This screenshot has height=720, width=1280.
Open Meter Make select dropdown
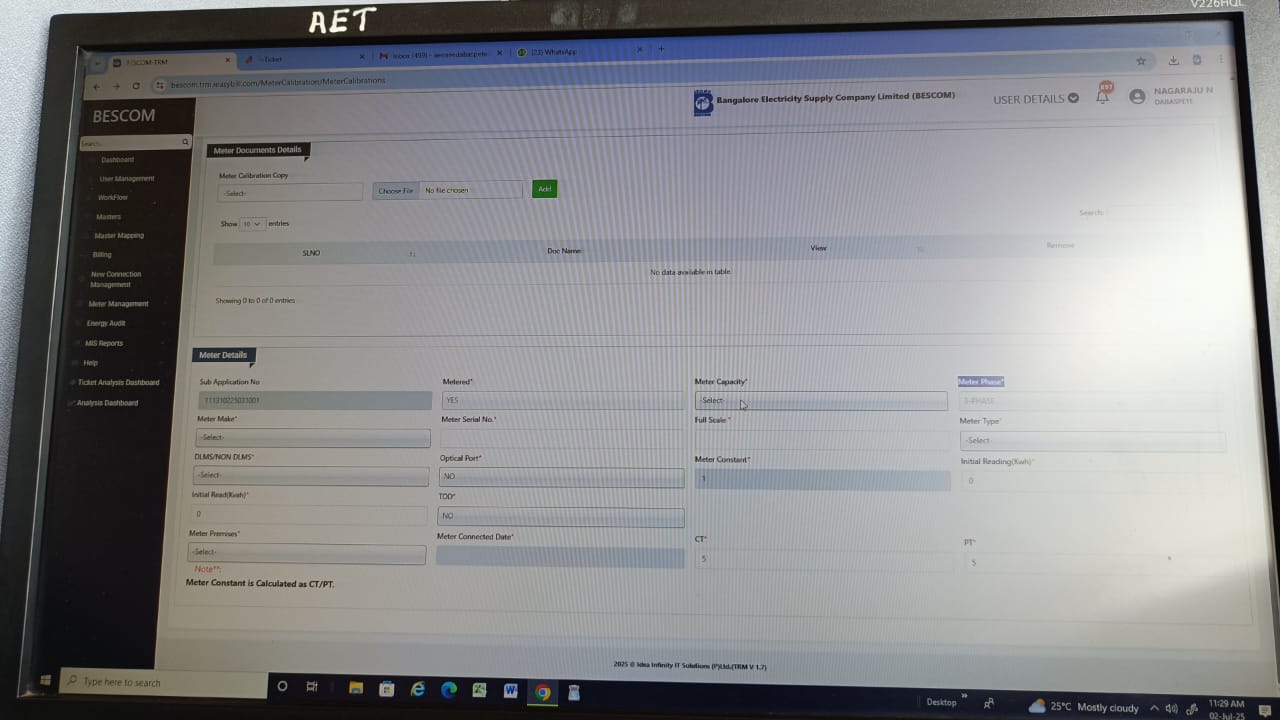tap(313, 437)
